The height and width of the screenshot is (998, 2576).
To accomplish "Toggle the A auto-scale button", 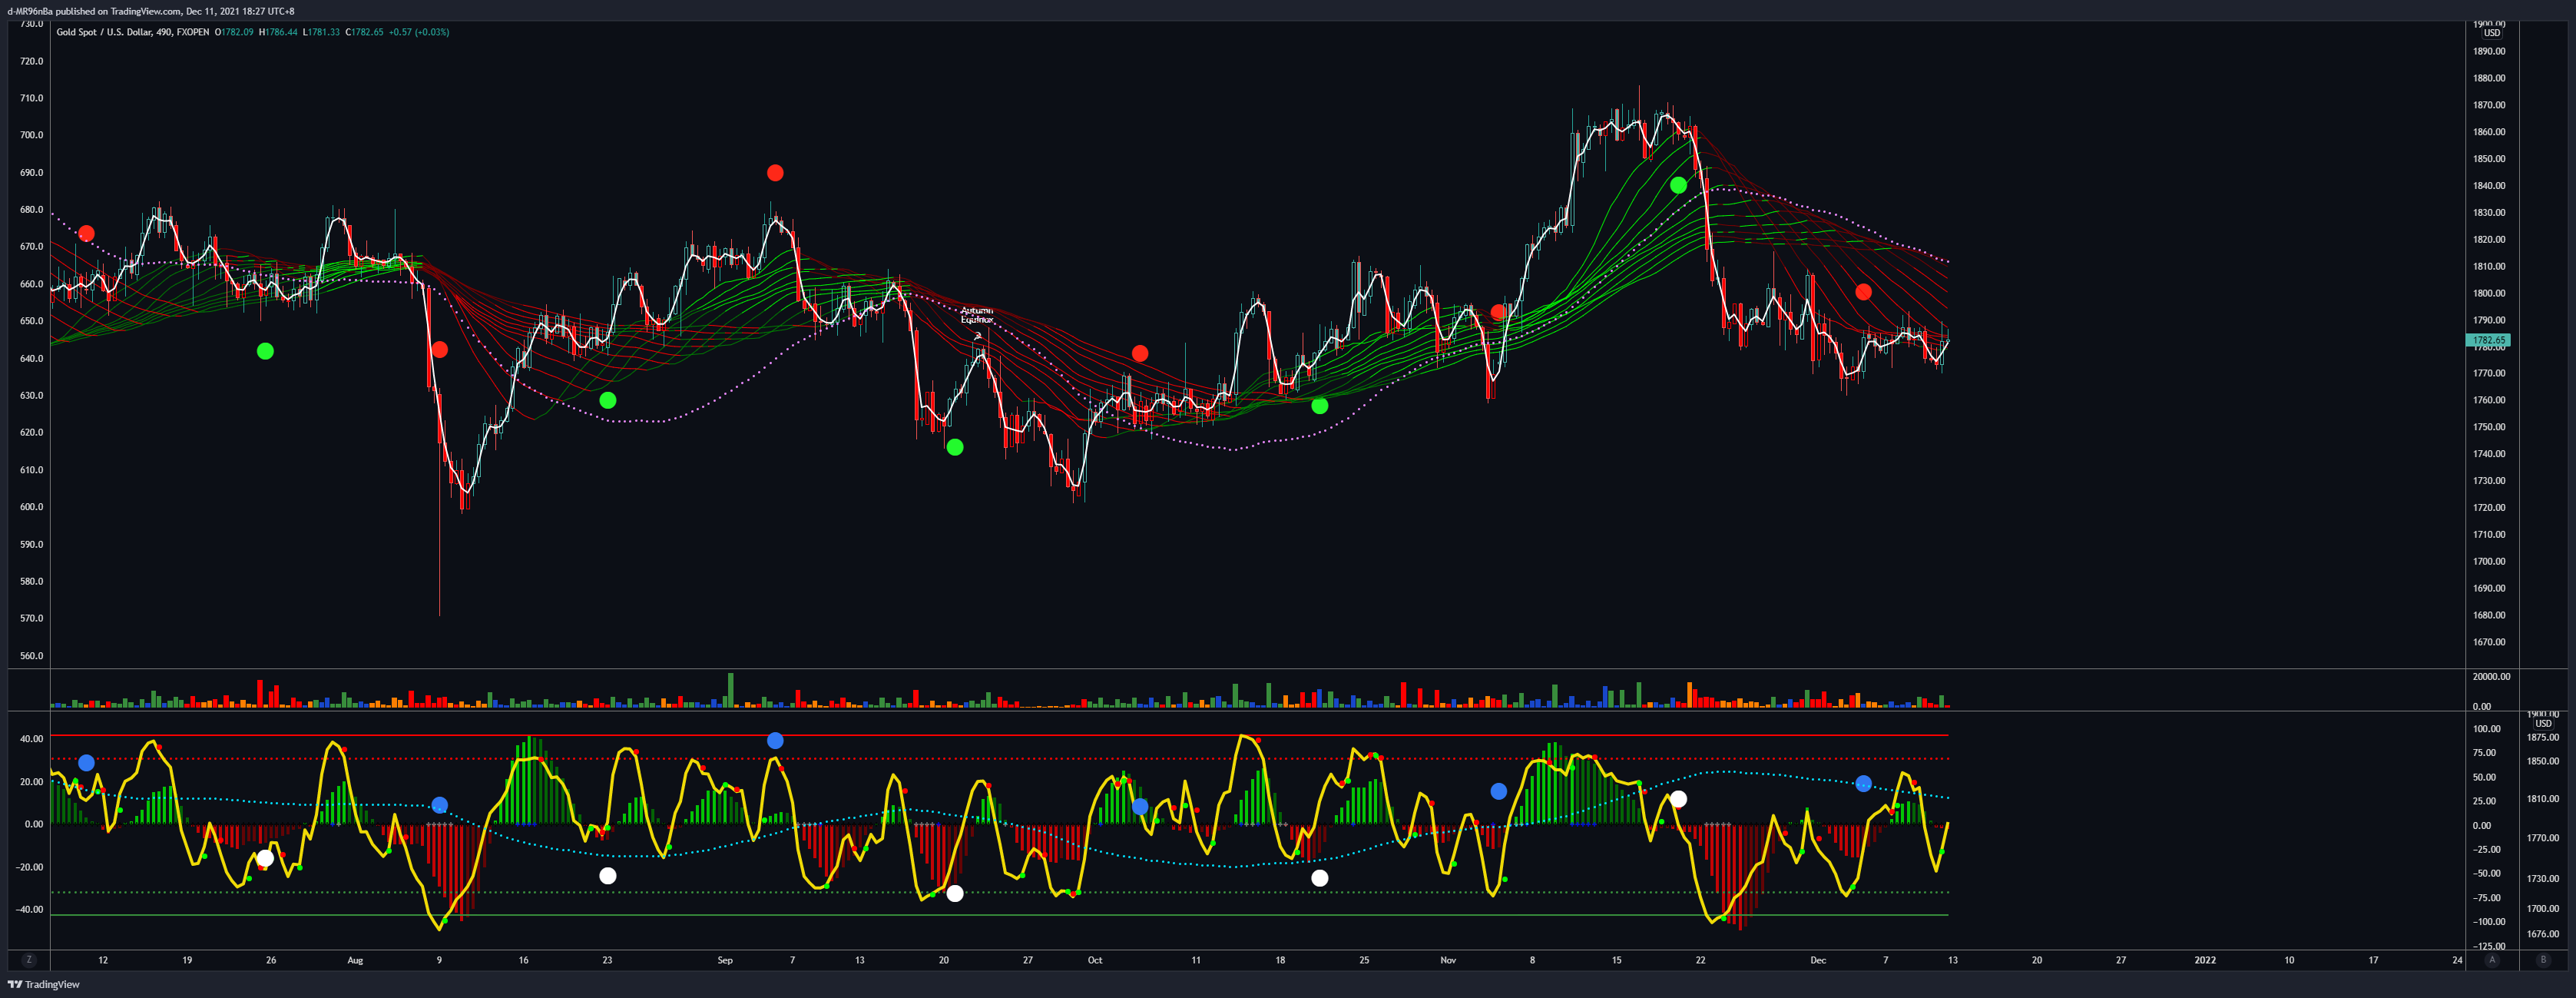I will coord(2491,960).
